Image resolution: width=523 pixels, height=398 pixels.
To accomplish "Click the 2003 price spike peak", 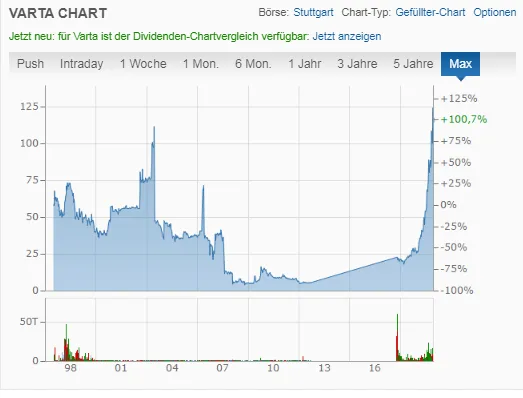I will [x=154, y=127].
